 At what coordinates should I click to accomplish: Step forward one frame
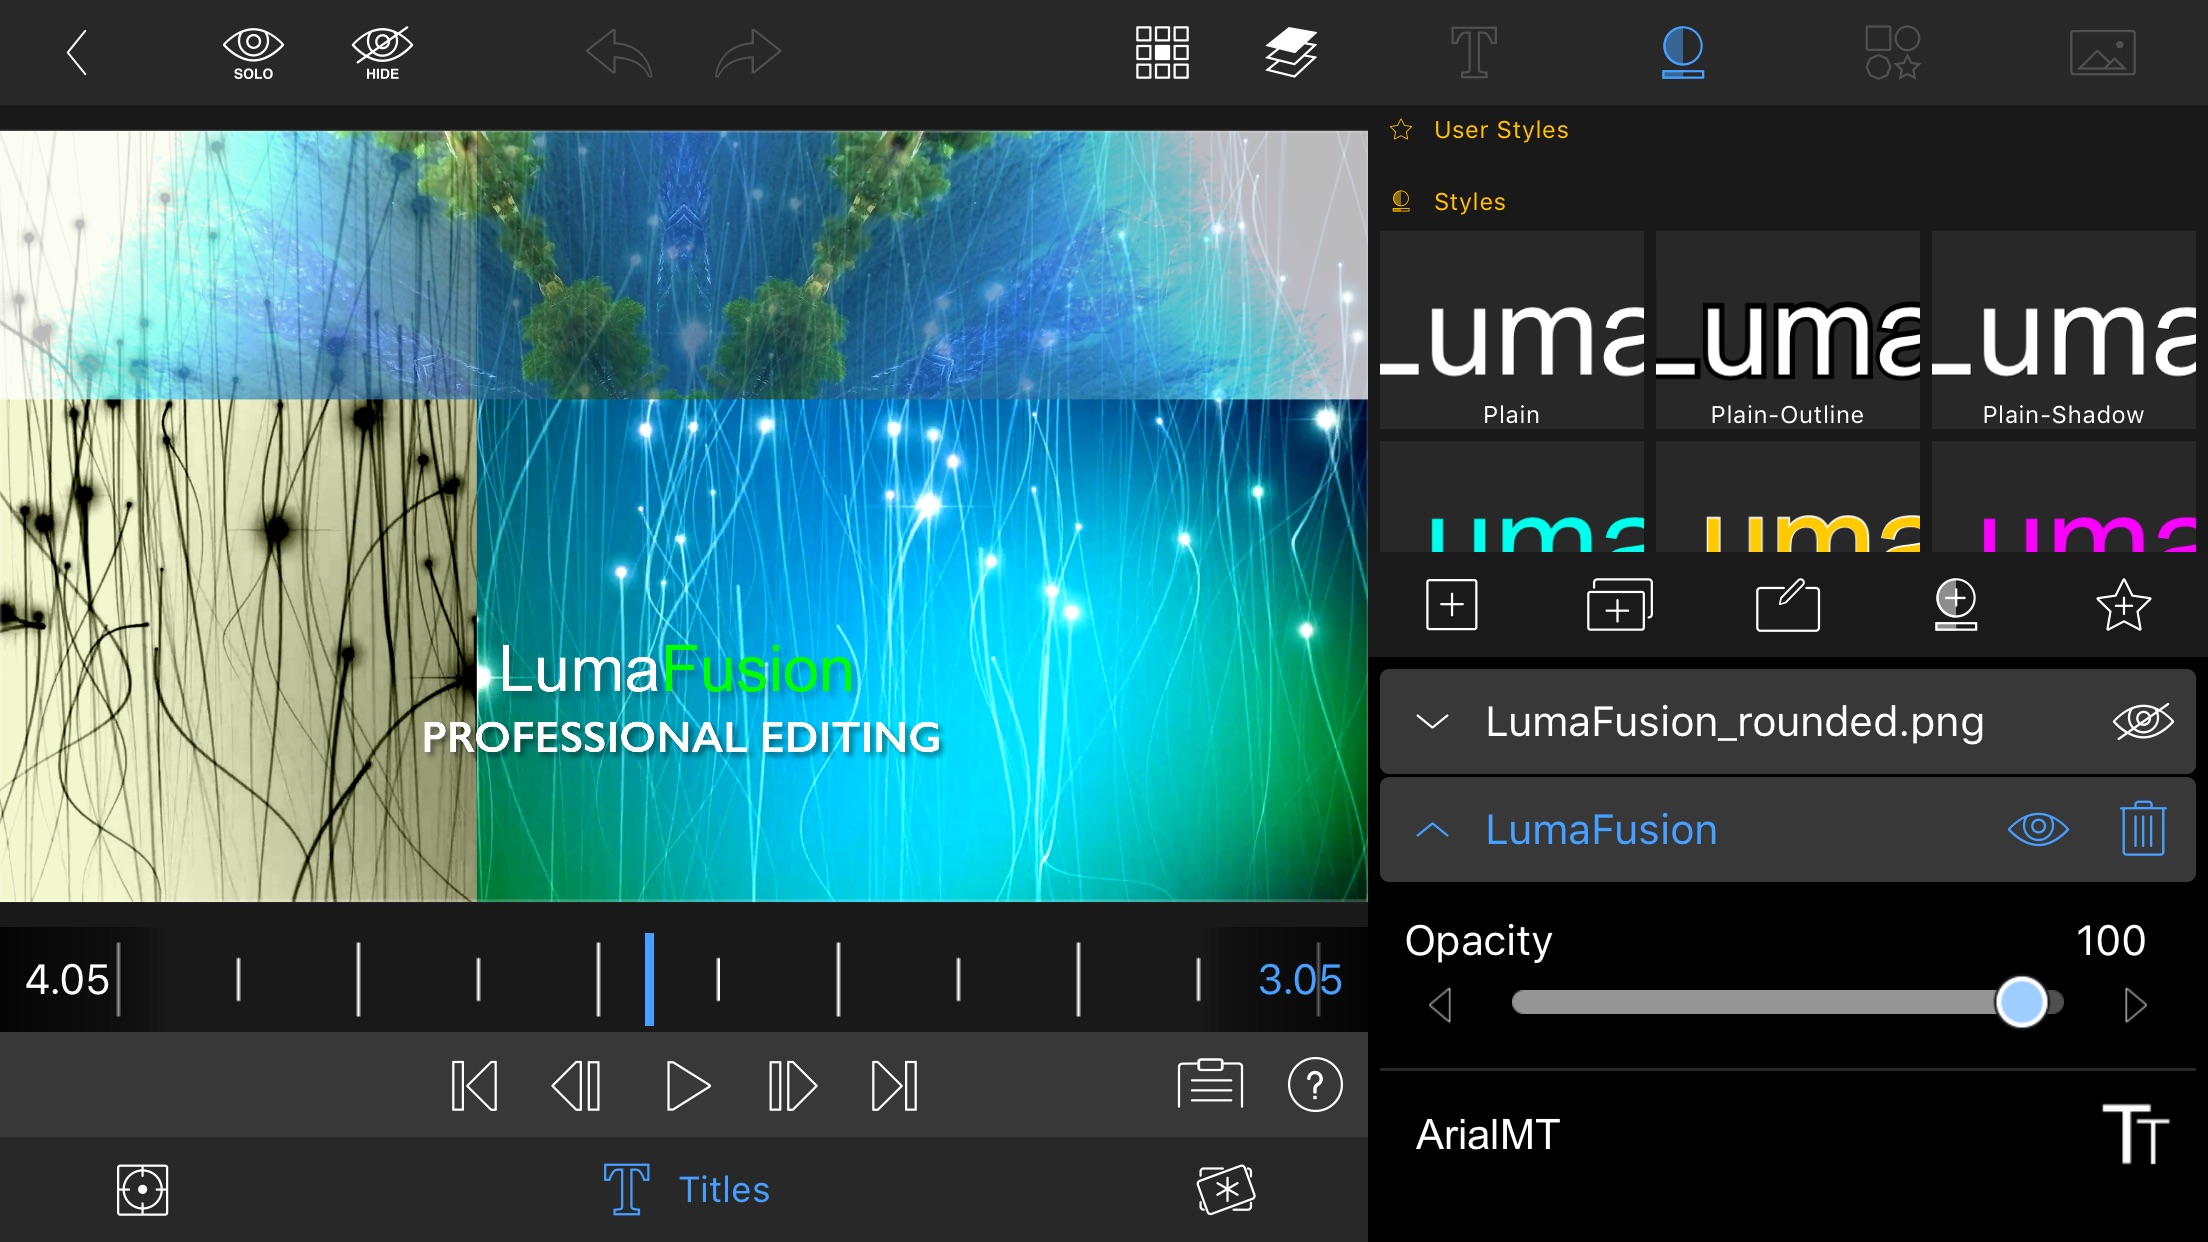[792, 1086]
